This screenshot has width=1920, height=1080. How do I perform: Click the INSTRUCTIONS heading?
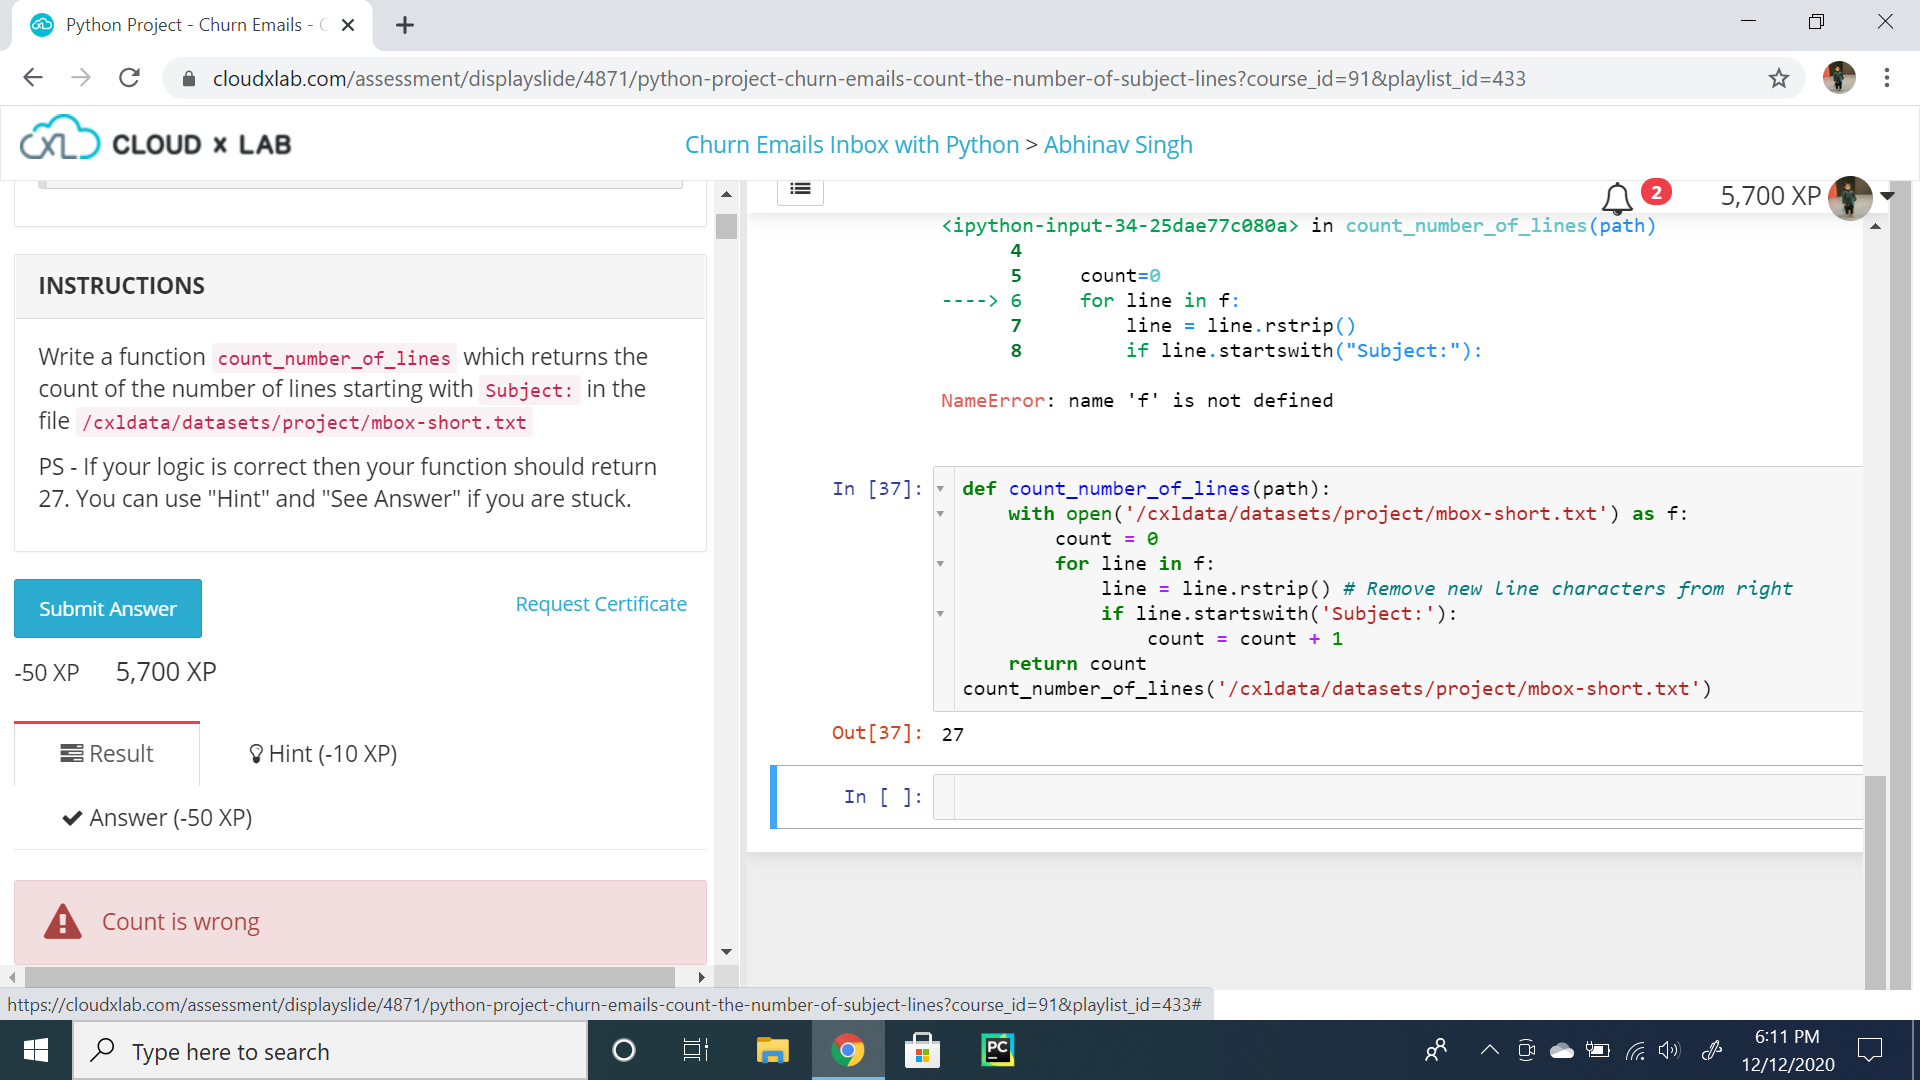121,286
